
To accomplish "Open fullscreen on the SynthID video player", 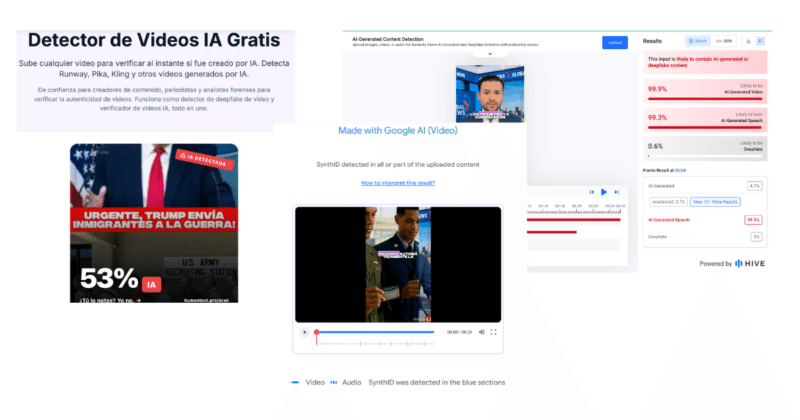I will click(x=493, y=332).
